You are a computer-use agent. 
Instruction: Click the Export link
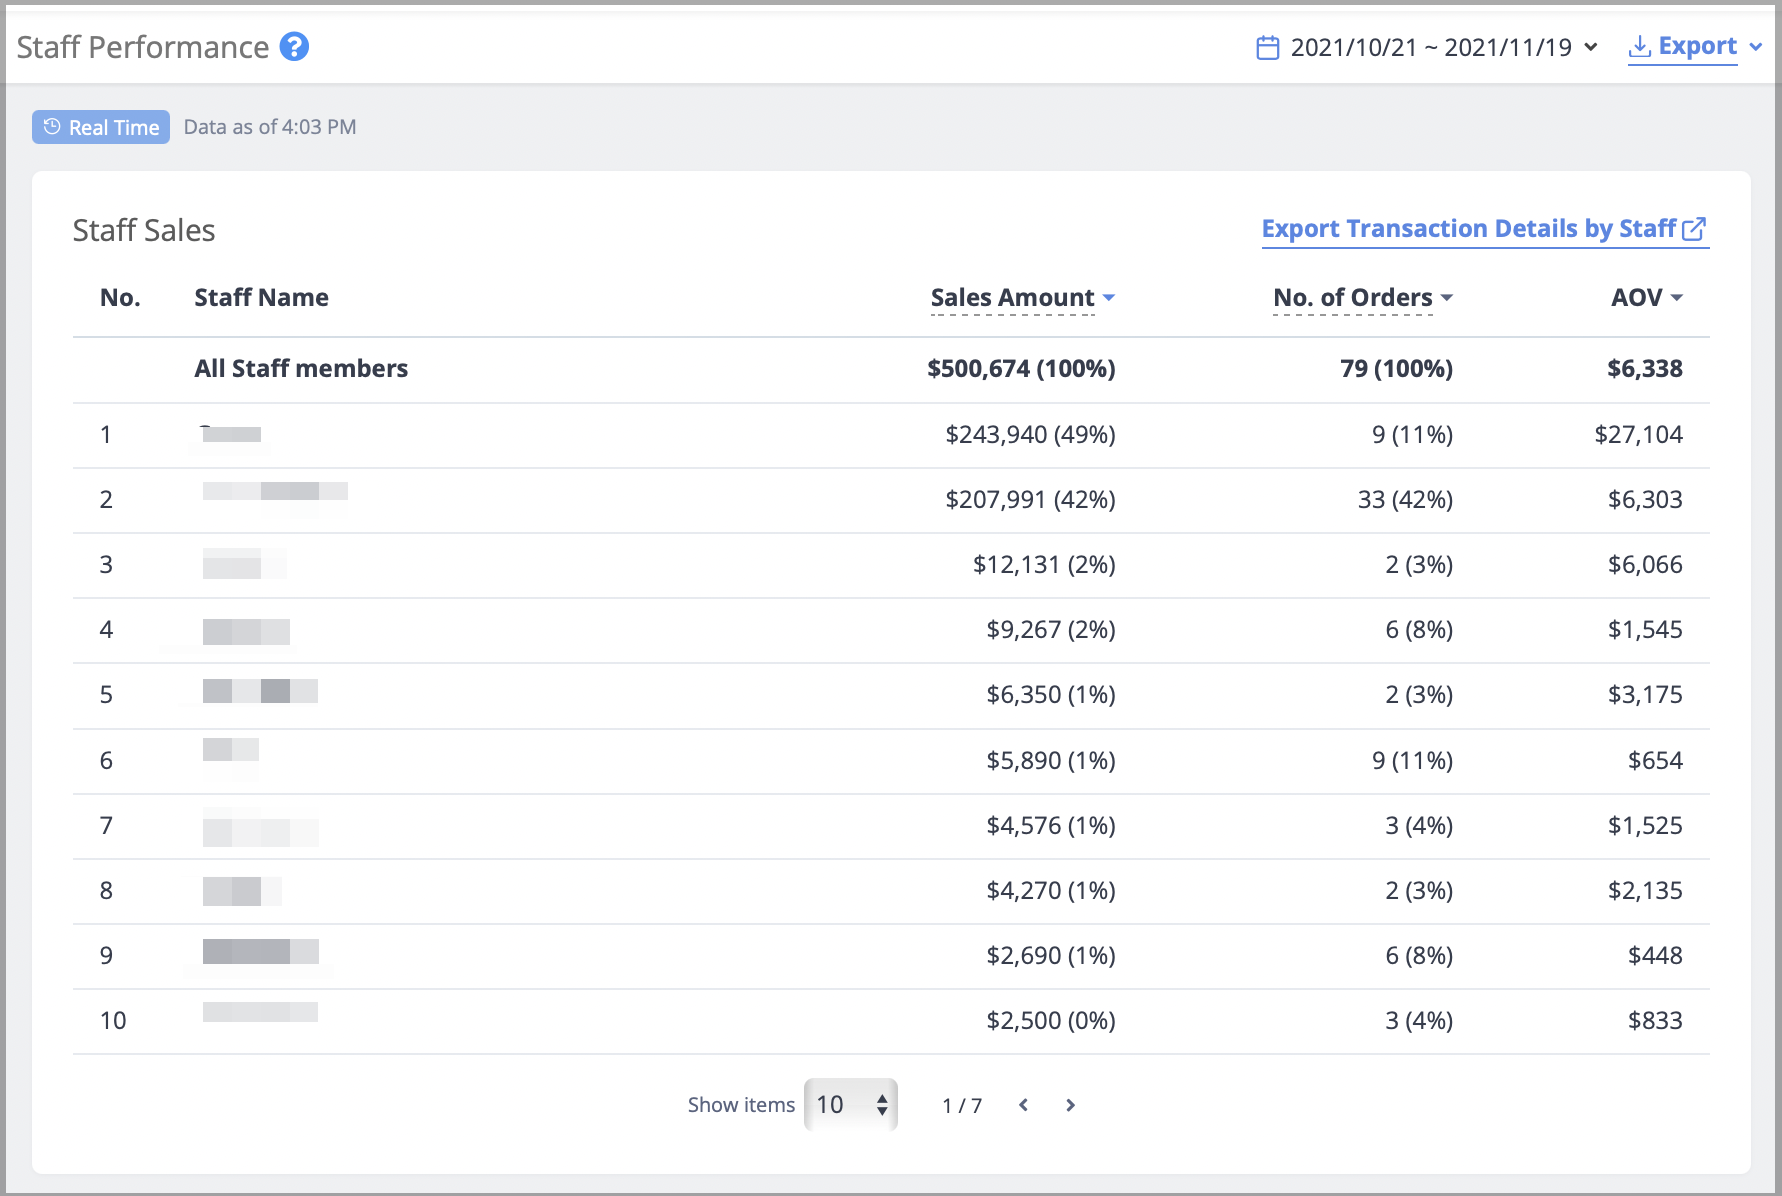(1697, 46)
